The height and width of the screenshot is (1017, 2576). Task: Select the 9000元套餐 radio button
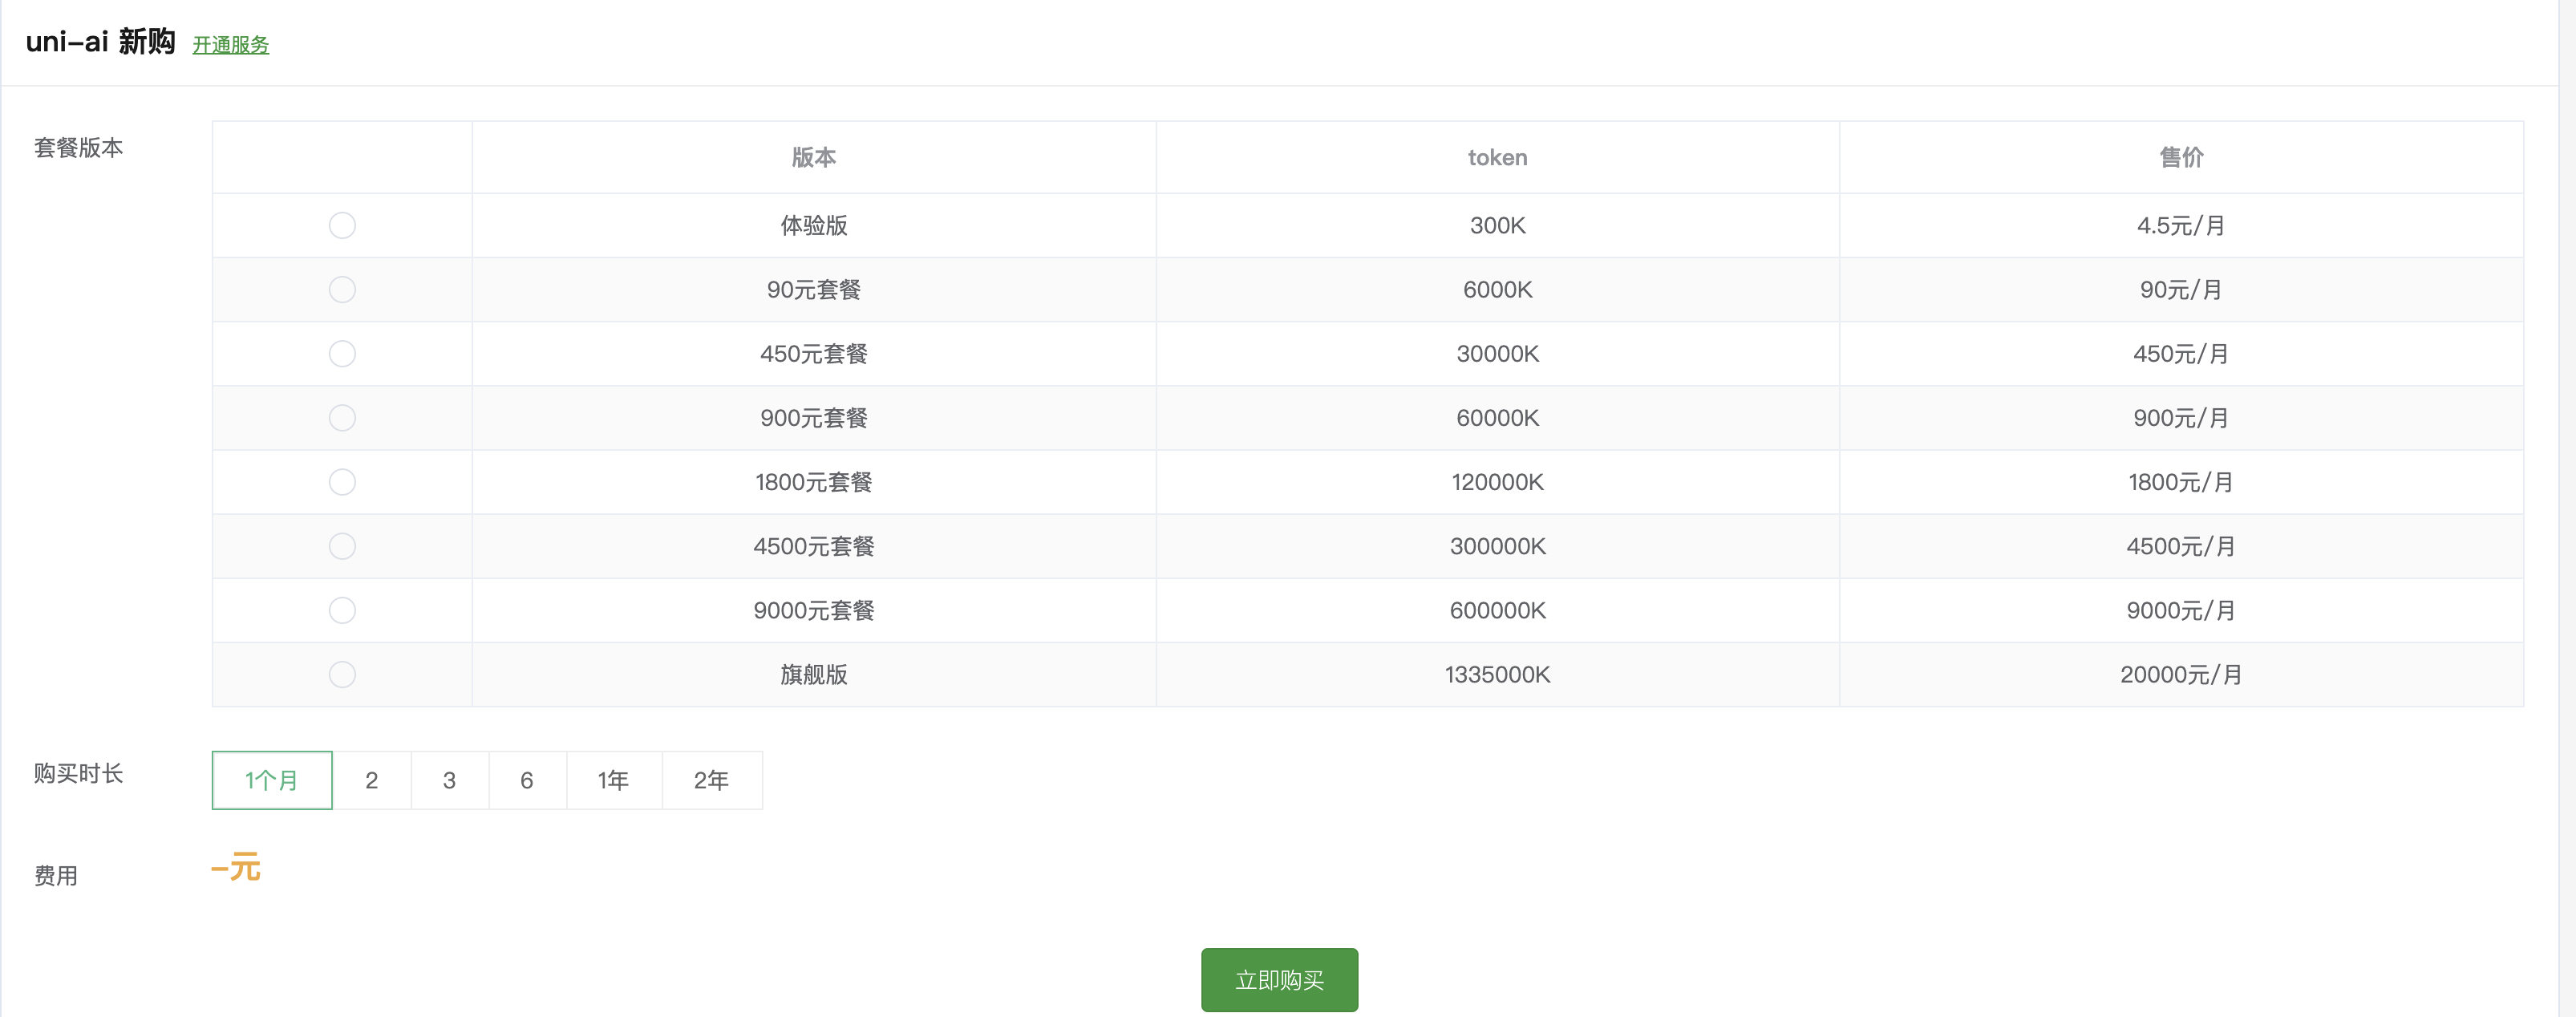click(342, 610)
